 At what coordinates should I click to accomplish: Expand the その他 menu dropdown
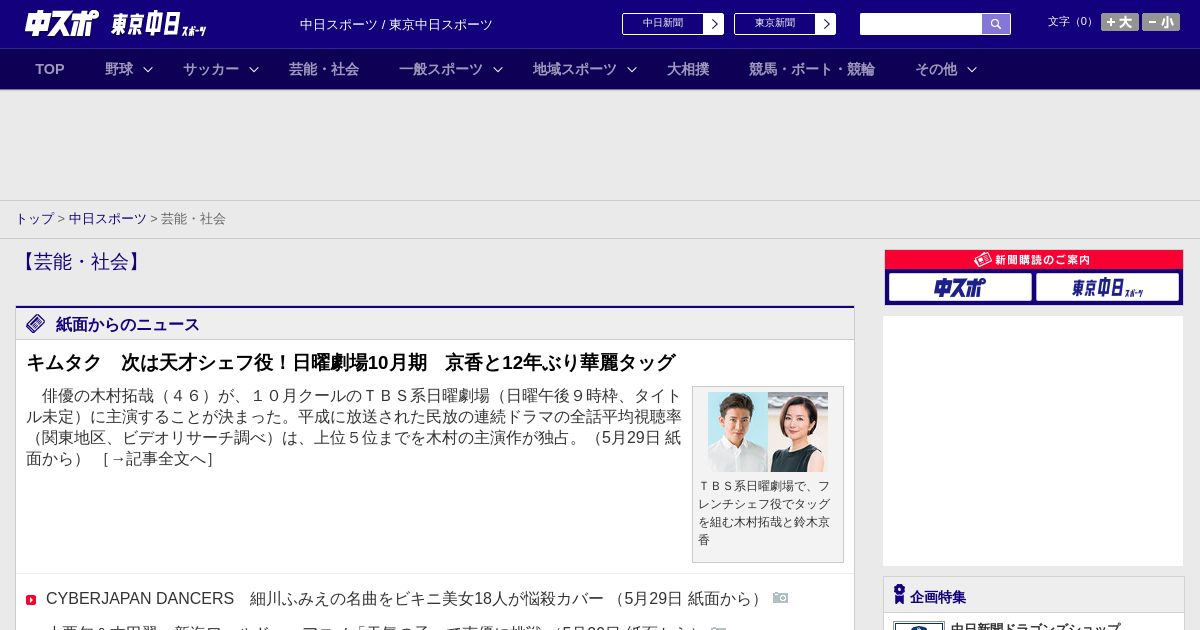[972, 70]
